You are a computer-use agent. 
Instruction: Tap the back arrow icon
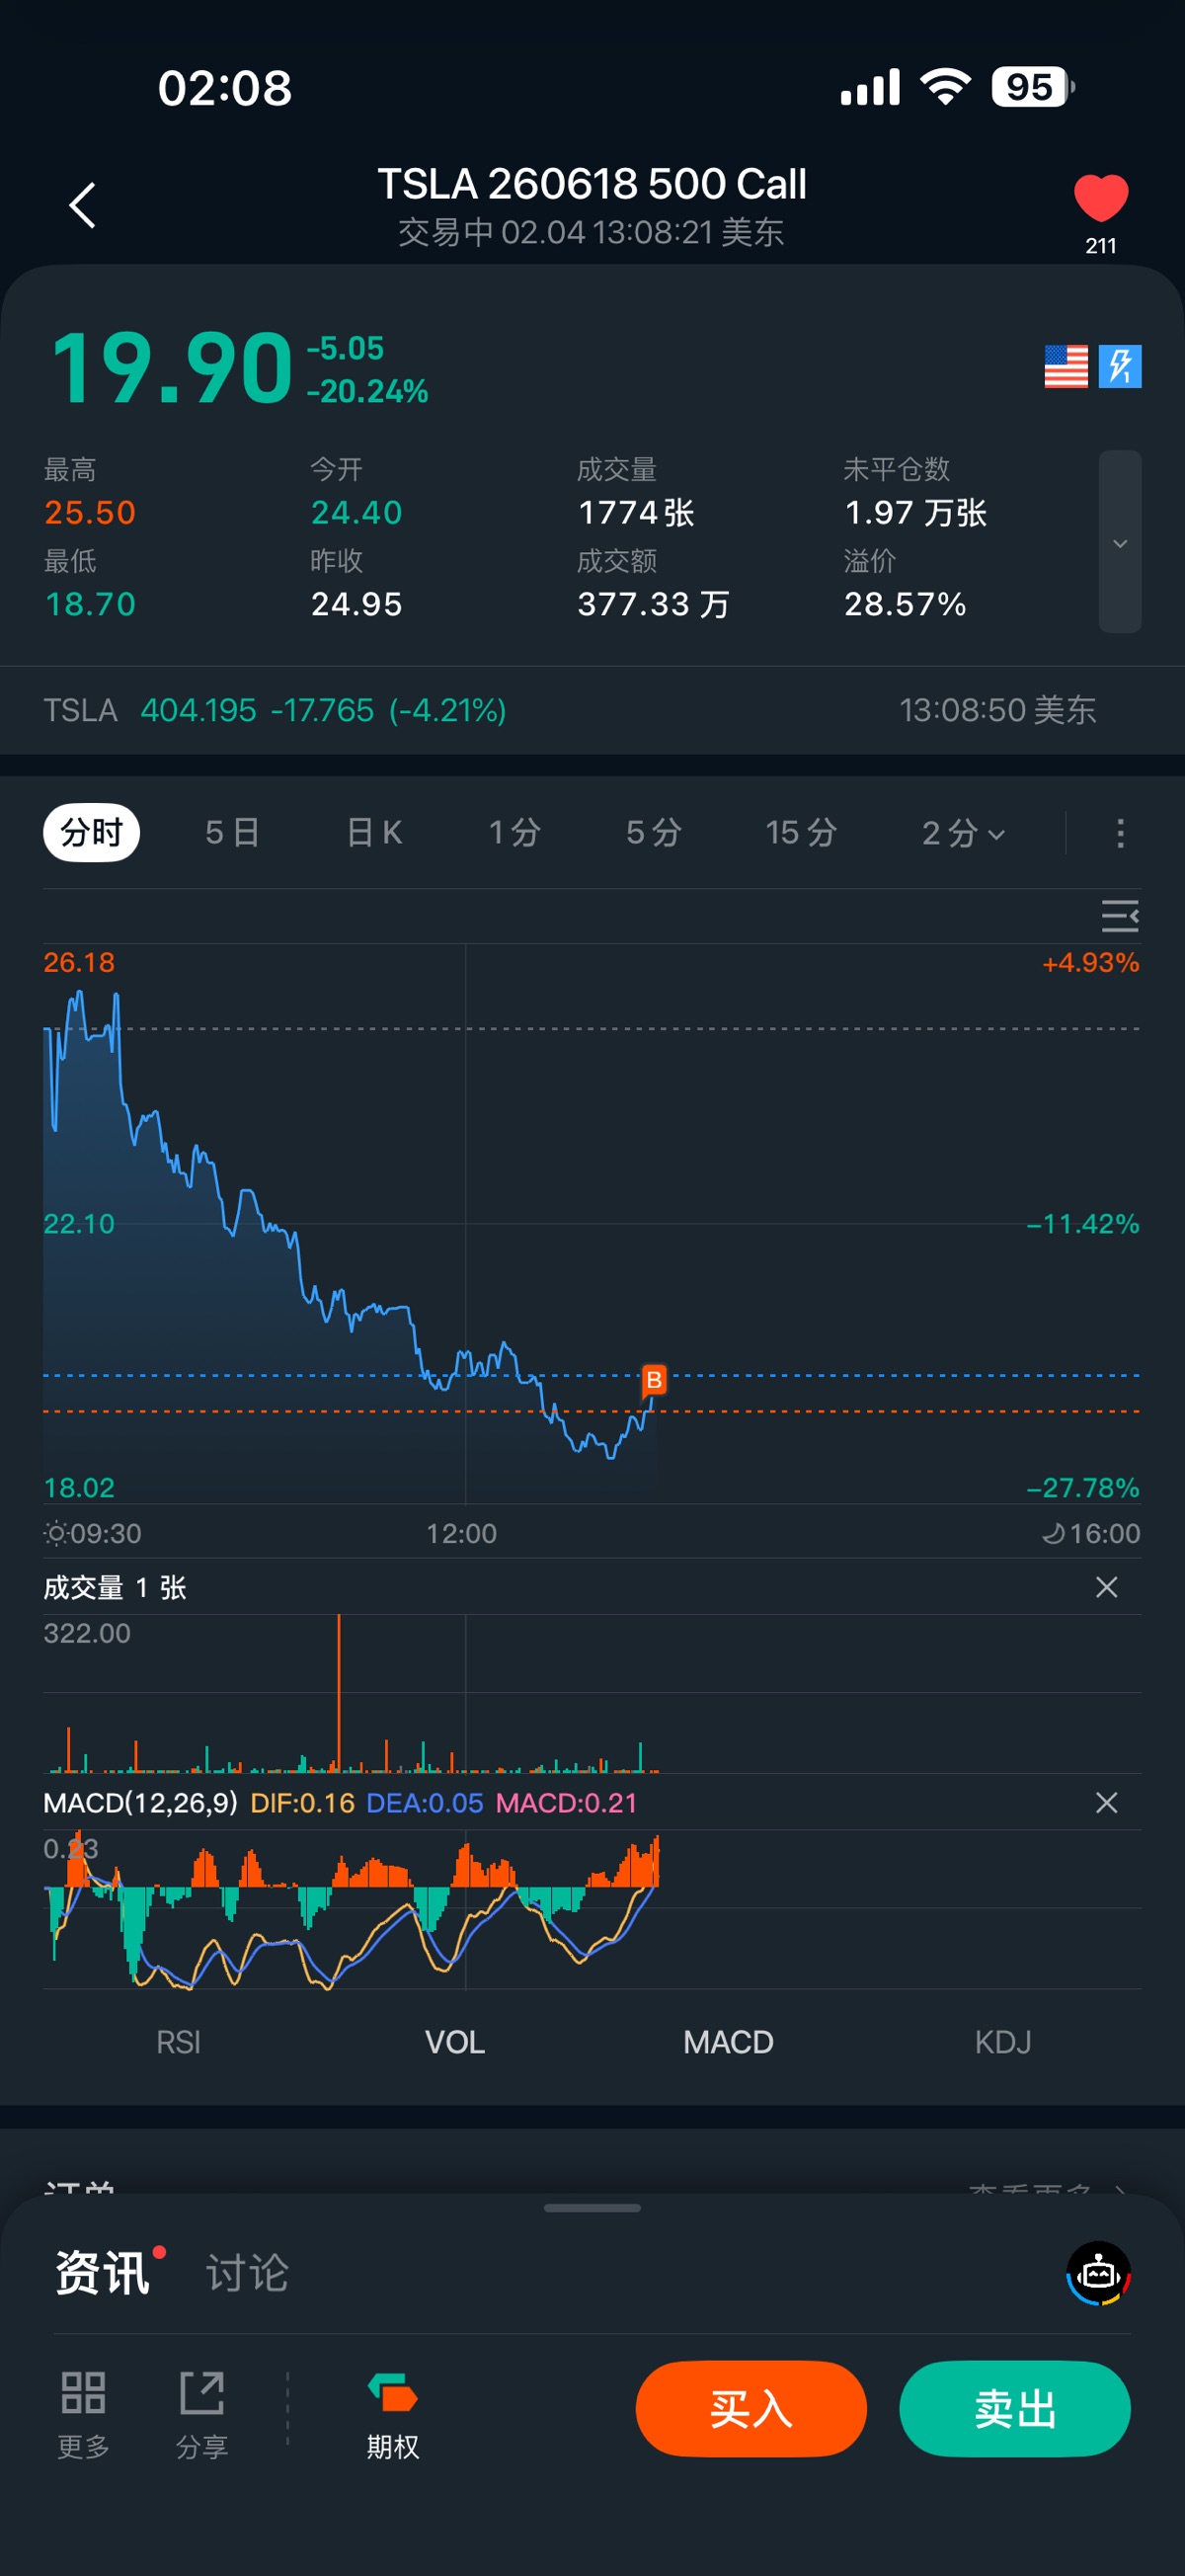click(x=83, y=205)
